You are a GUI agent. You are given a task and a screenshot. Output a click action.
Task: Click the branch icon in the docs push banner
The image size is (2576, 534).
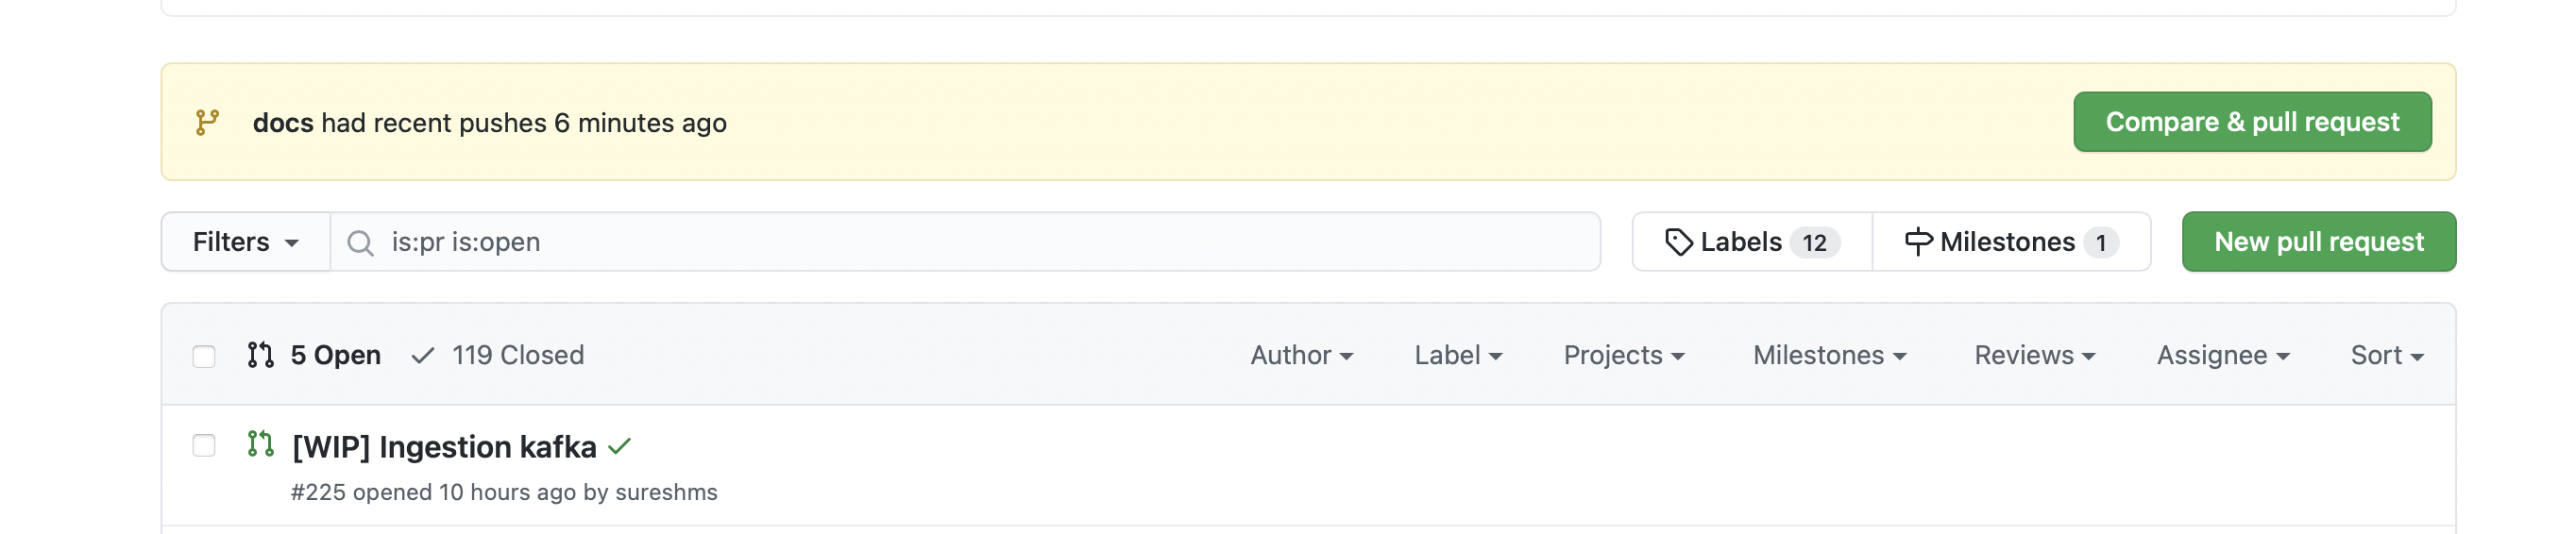click(x=207, y=122)
